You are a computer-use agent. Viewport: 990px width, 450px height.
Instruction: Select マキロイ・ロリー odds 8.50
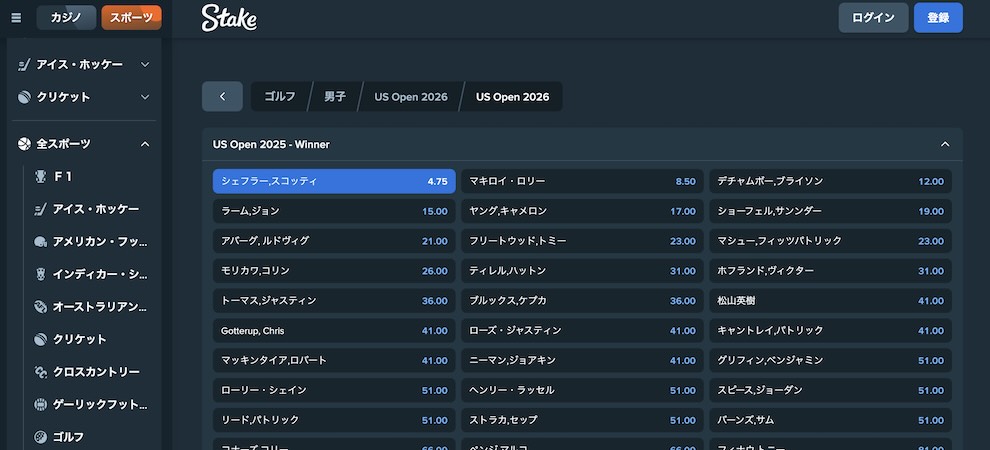point(582,181)
